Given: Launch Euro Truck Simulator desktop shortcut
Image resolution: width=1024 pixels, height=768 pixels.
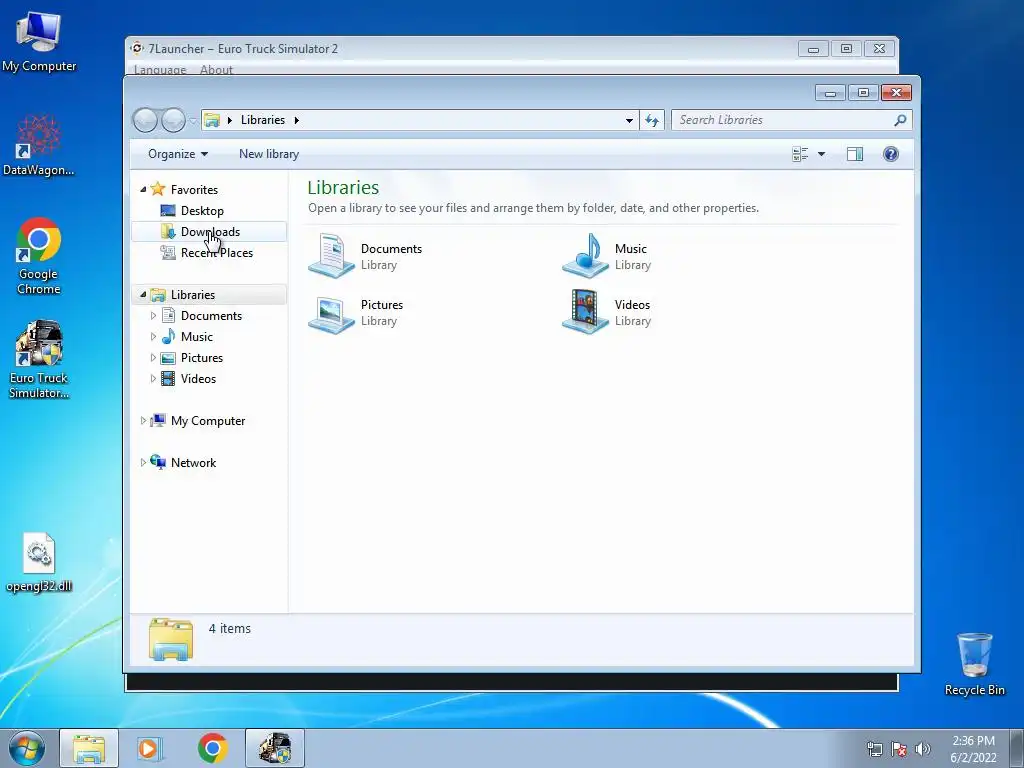Looking at the screenshot, I should pos(39,359).
